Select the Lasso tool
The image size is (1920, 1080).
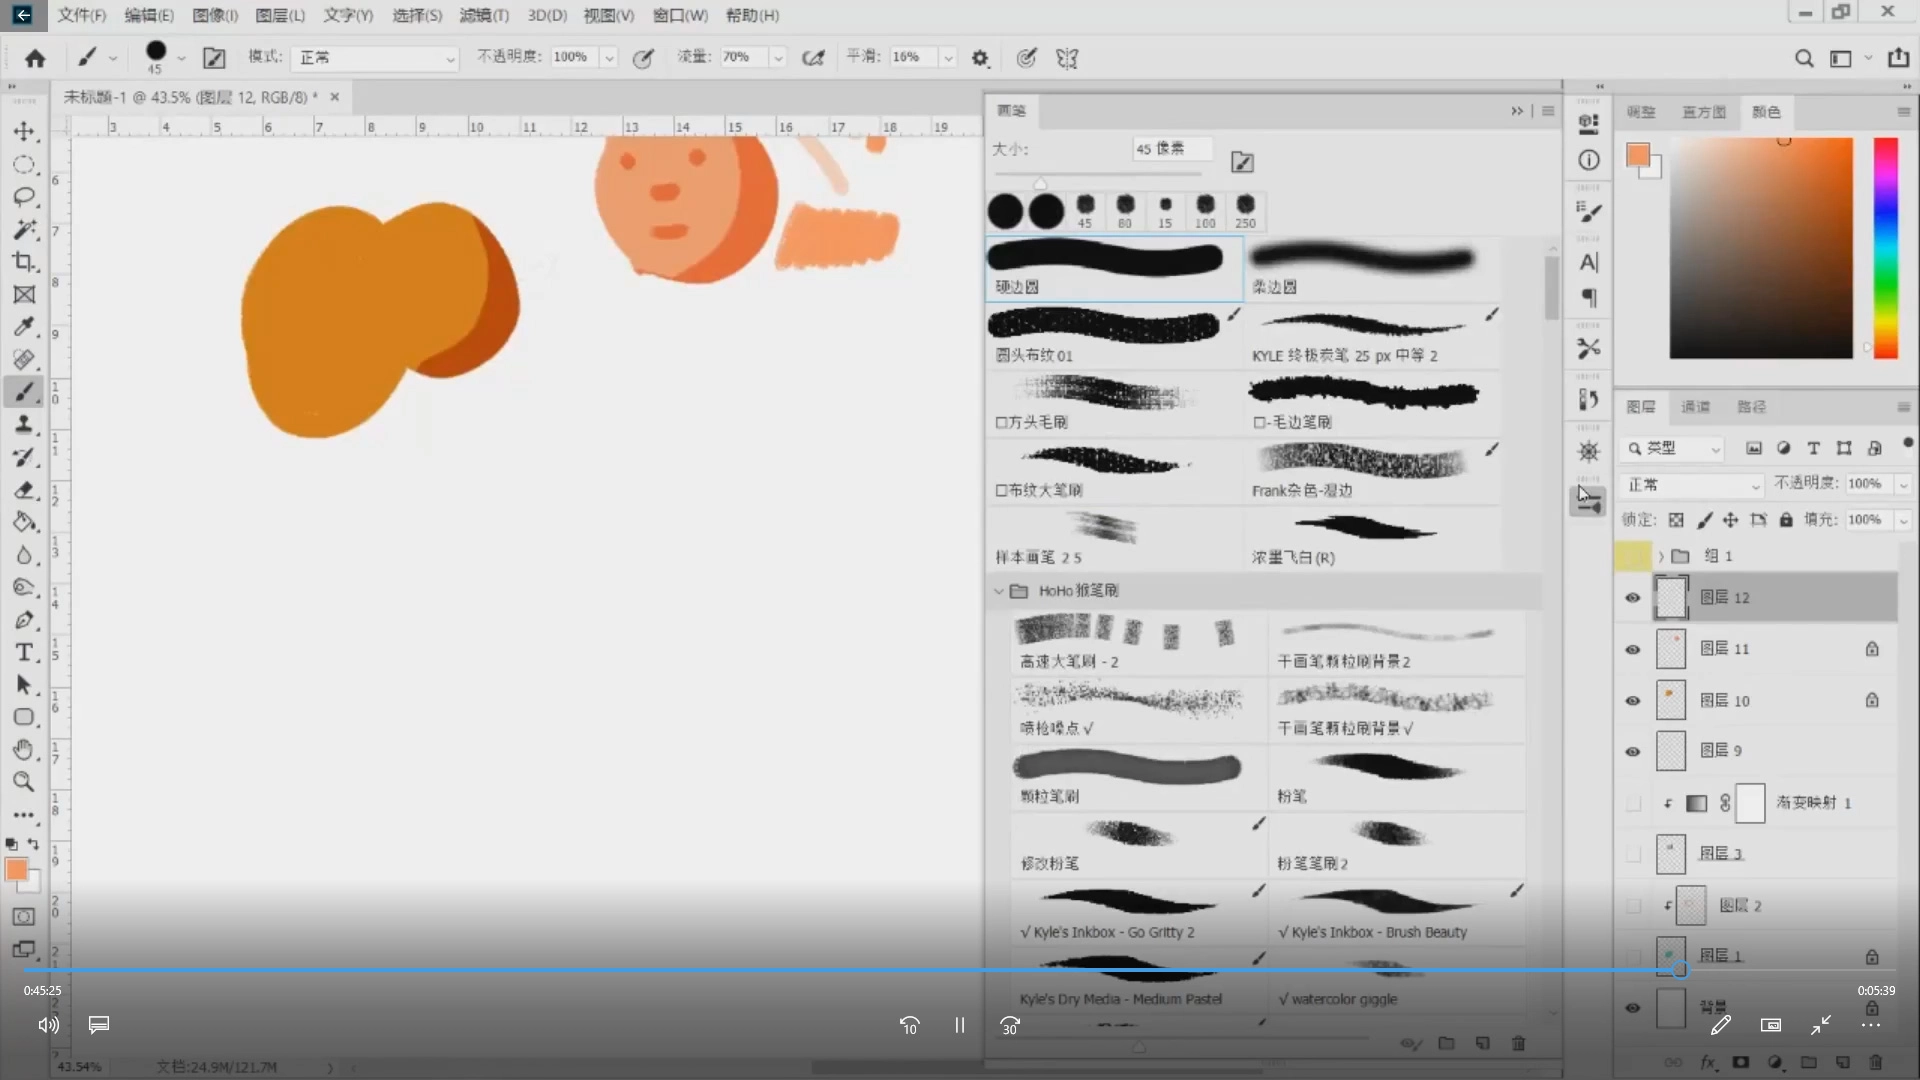24,197
